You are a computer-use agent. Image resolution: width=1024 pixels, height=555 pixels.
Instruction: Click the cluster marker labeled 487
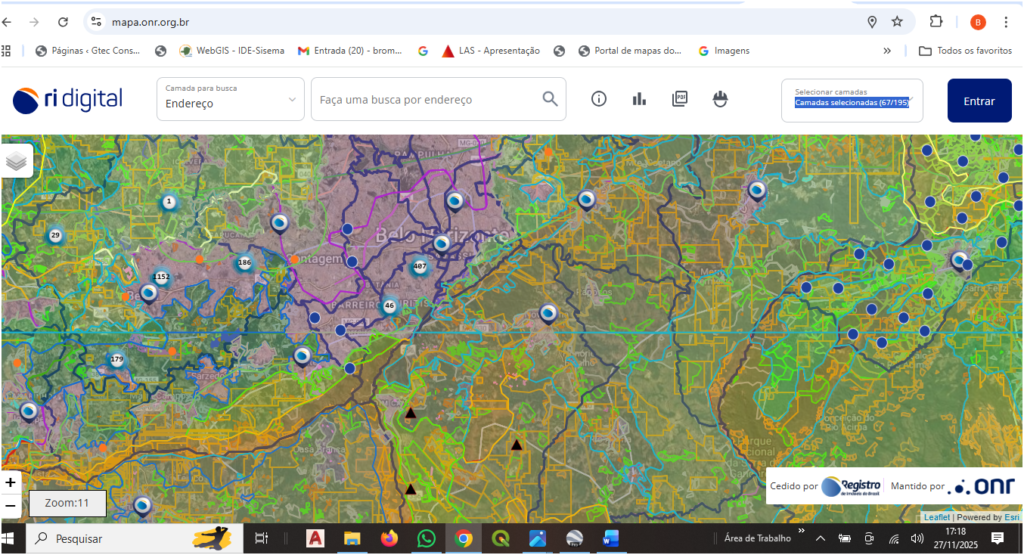coord(419,266)
